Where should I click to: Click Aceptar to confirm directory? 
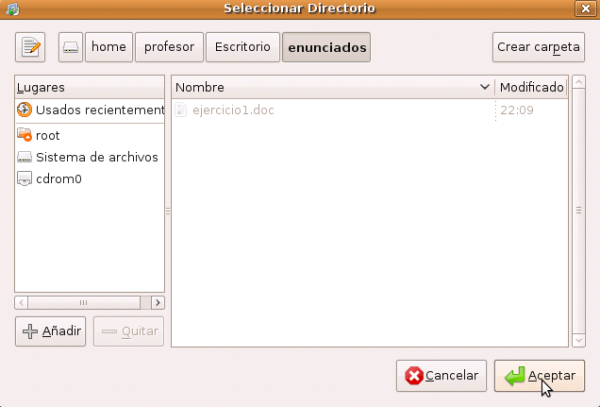539,376
